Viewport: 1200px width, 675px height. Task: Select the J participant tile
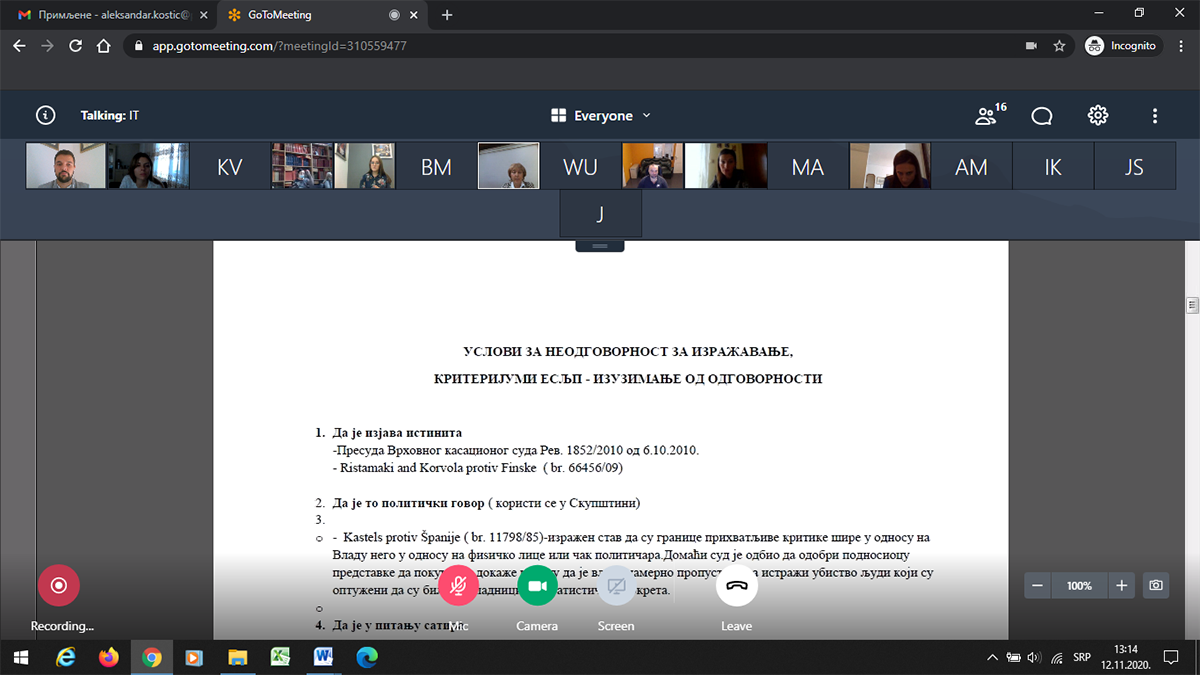click(x=600, y=214)
